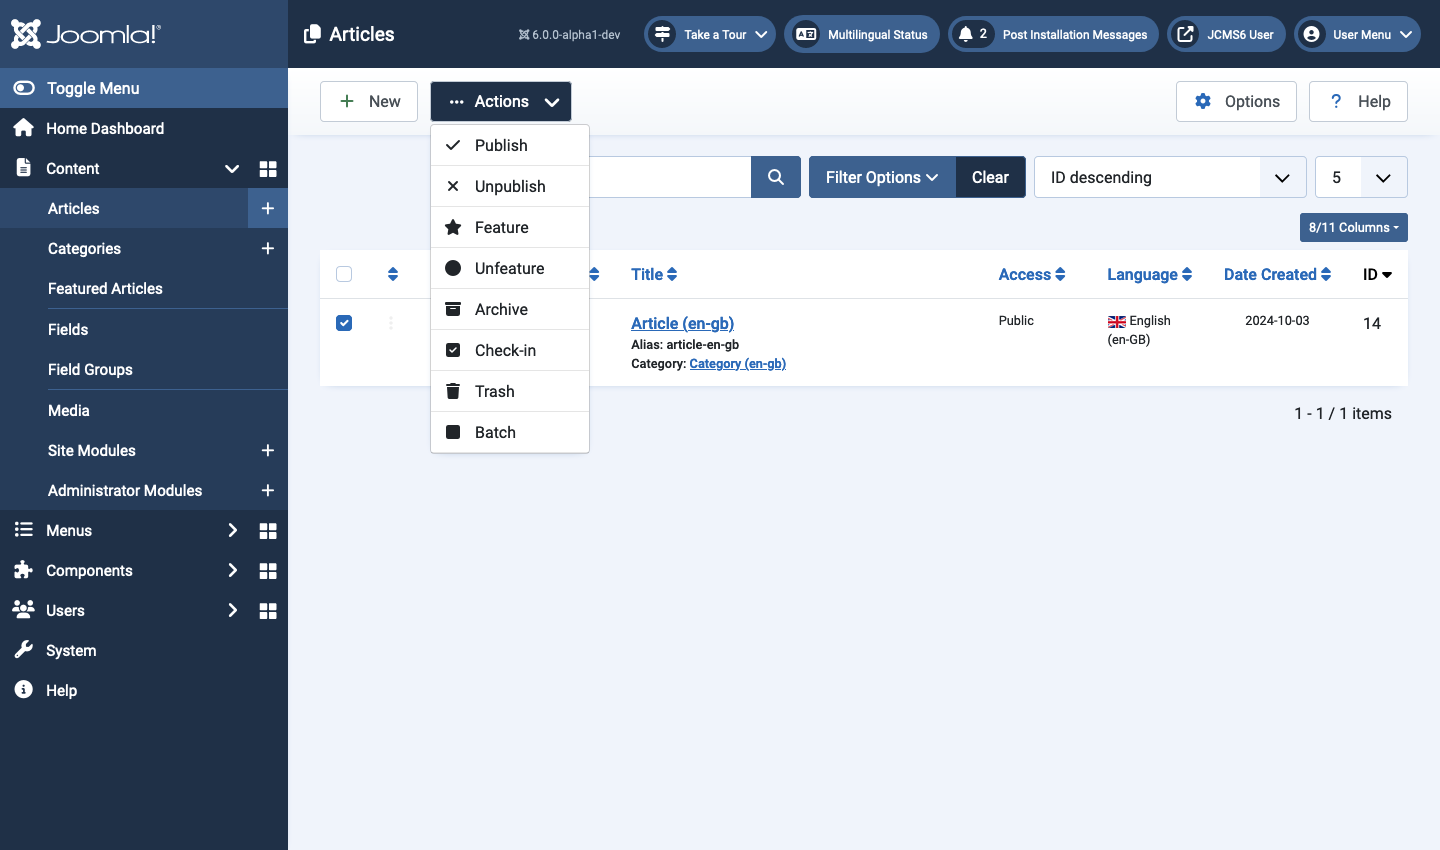Click the Content dashboard grid icon

coord(267,168)
